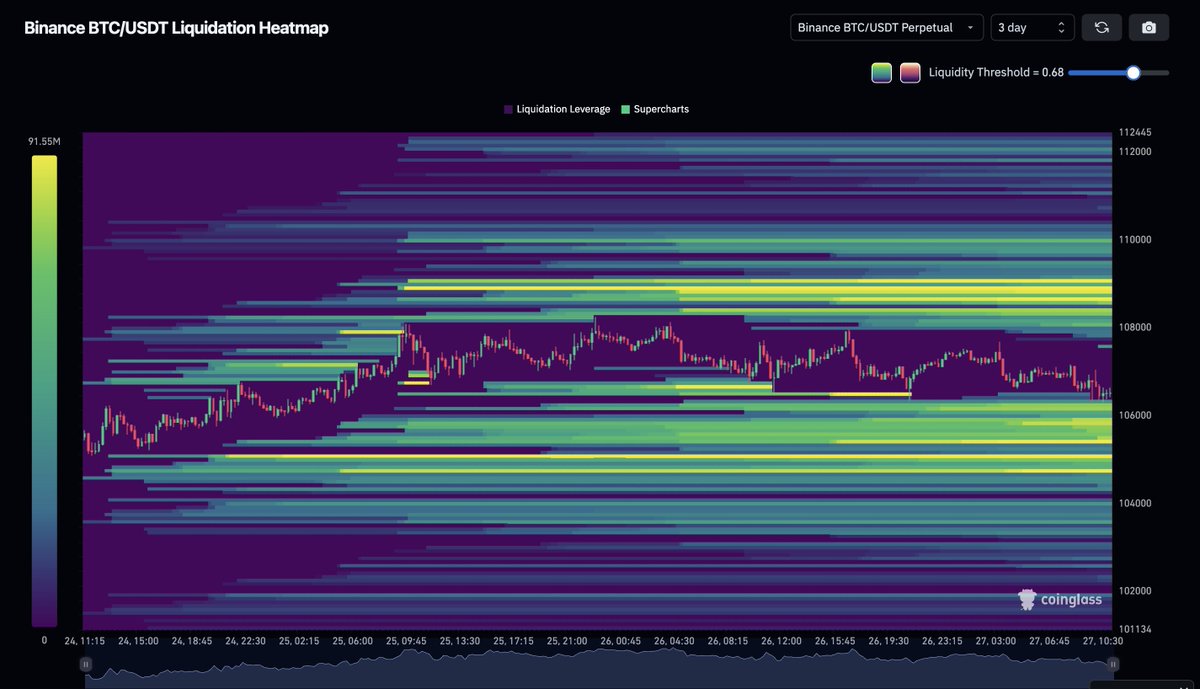1200x689 pixels.
Task: Click the 106000 price axis label
Action: (1135, 415)
